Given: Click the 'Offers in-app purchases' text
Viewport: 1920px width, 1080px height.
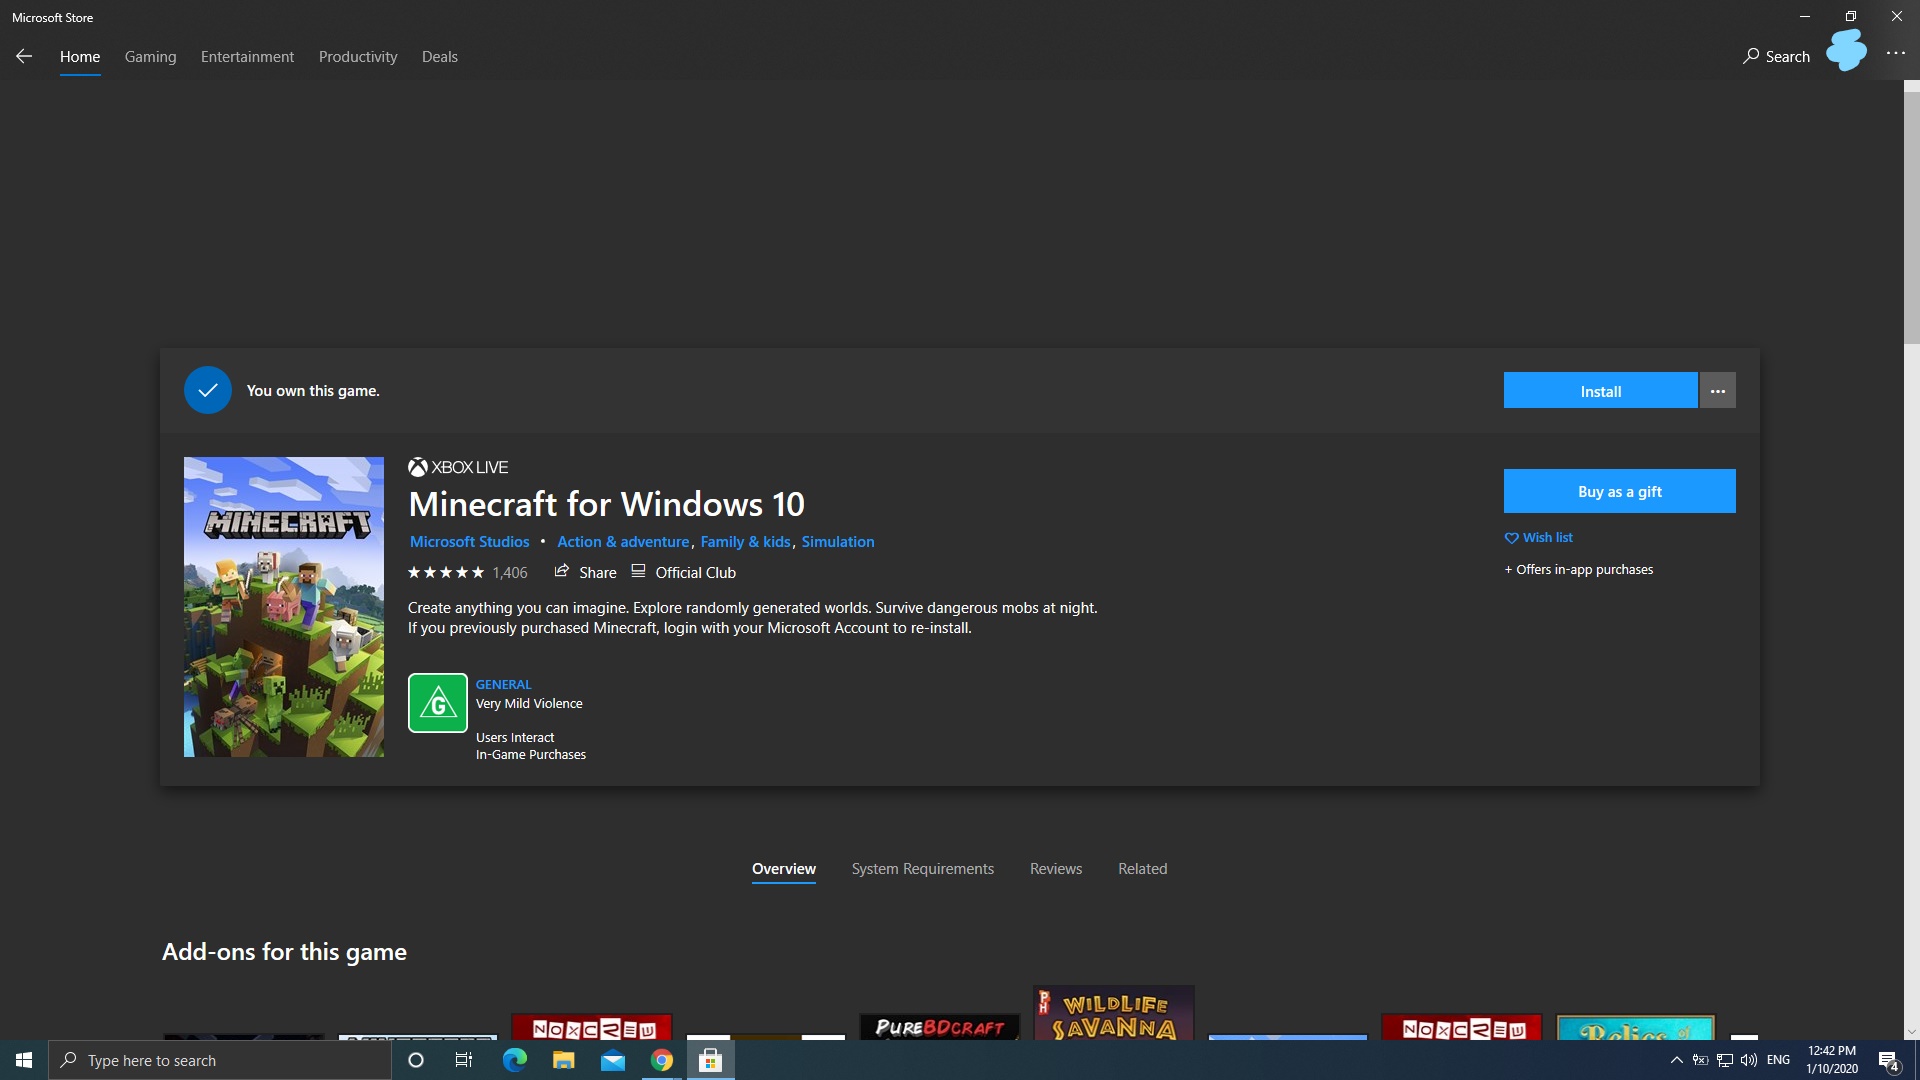Looking at the screenshot, I should 1579,570.
